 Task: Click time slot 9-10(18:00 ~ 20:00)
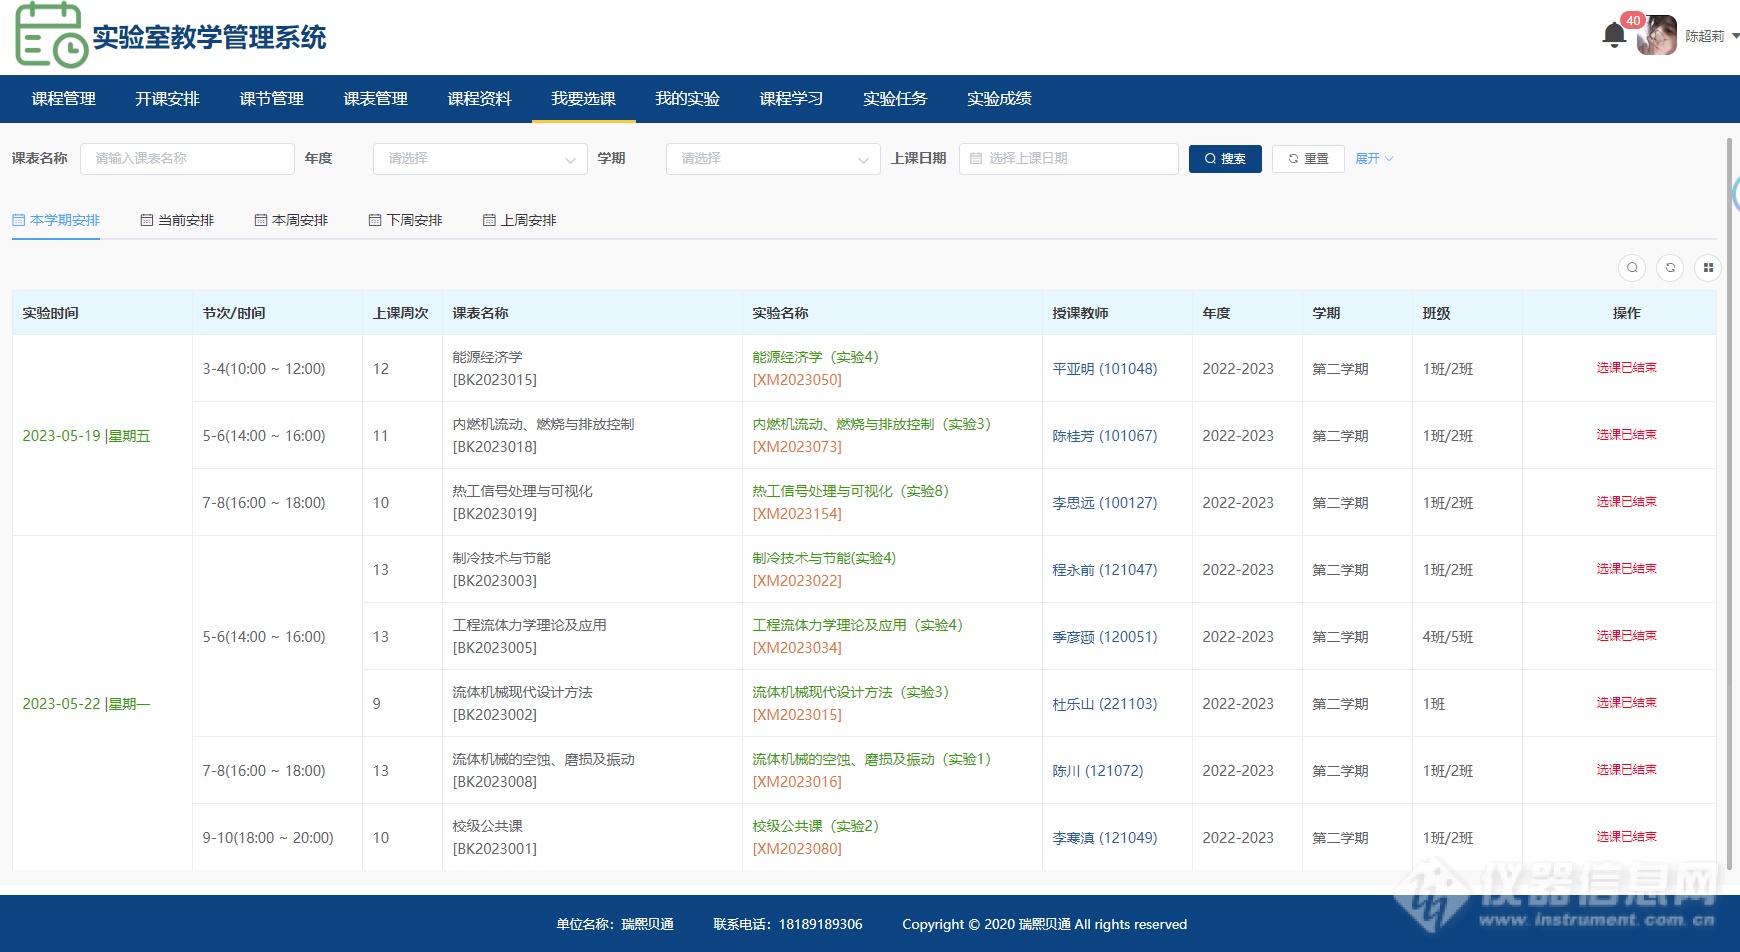268,838
